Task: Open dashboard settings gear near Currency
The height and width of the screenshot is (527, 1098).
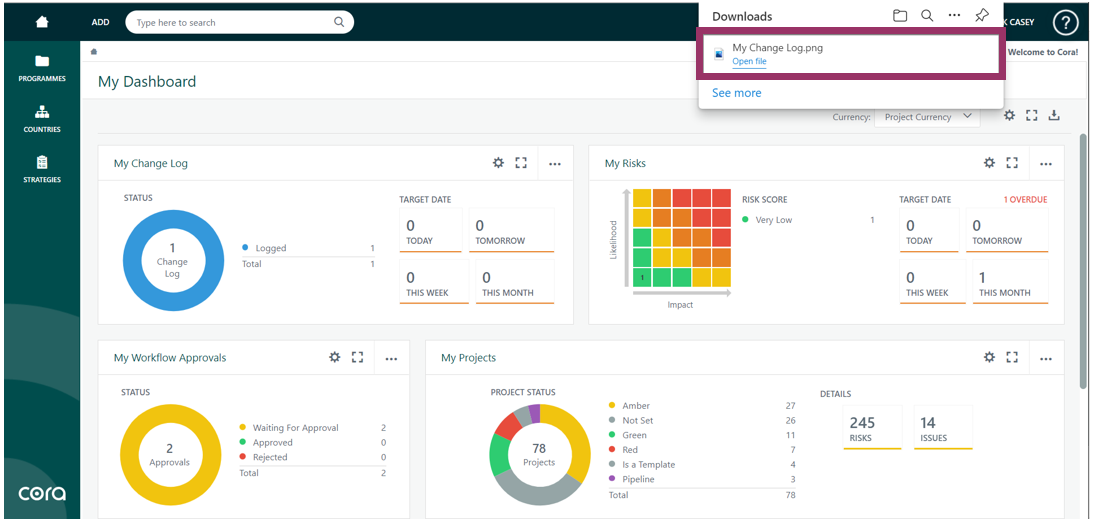Action: click(1009, 115)
